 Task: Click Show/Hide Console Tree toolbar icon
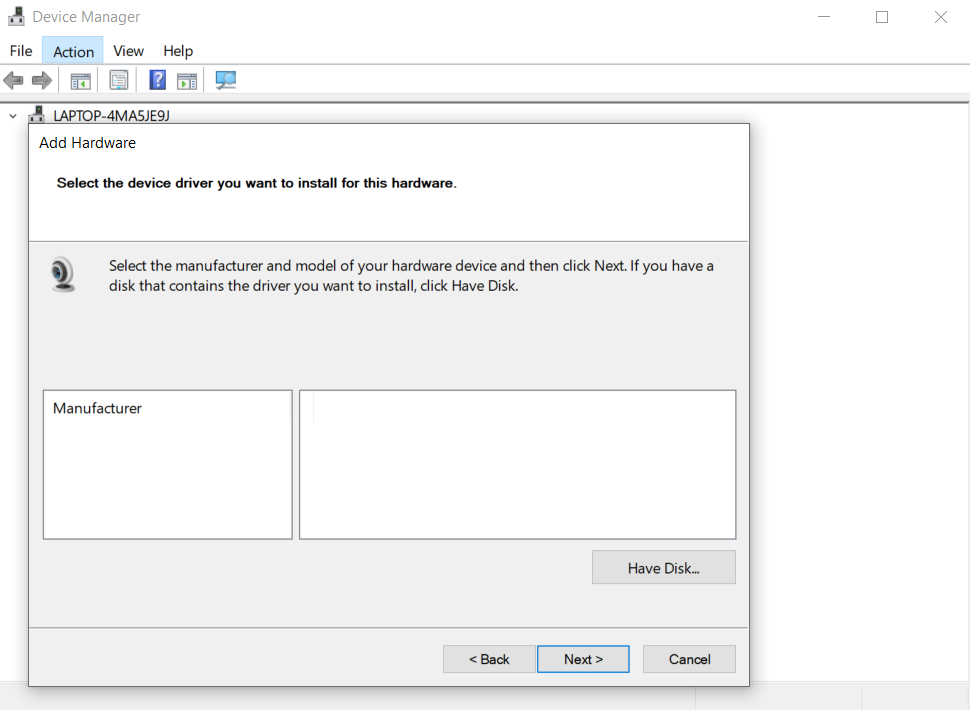80,81
